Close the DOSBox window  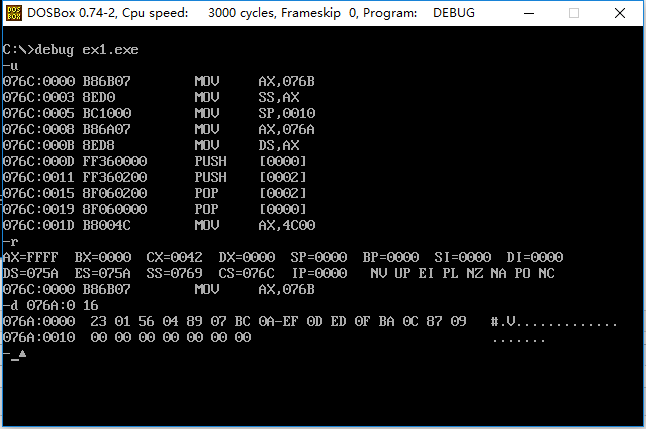point(620,13)
